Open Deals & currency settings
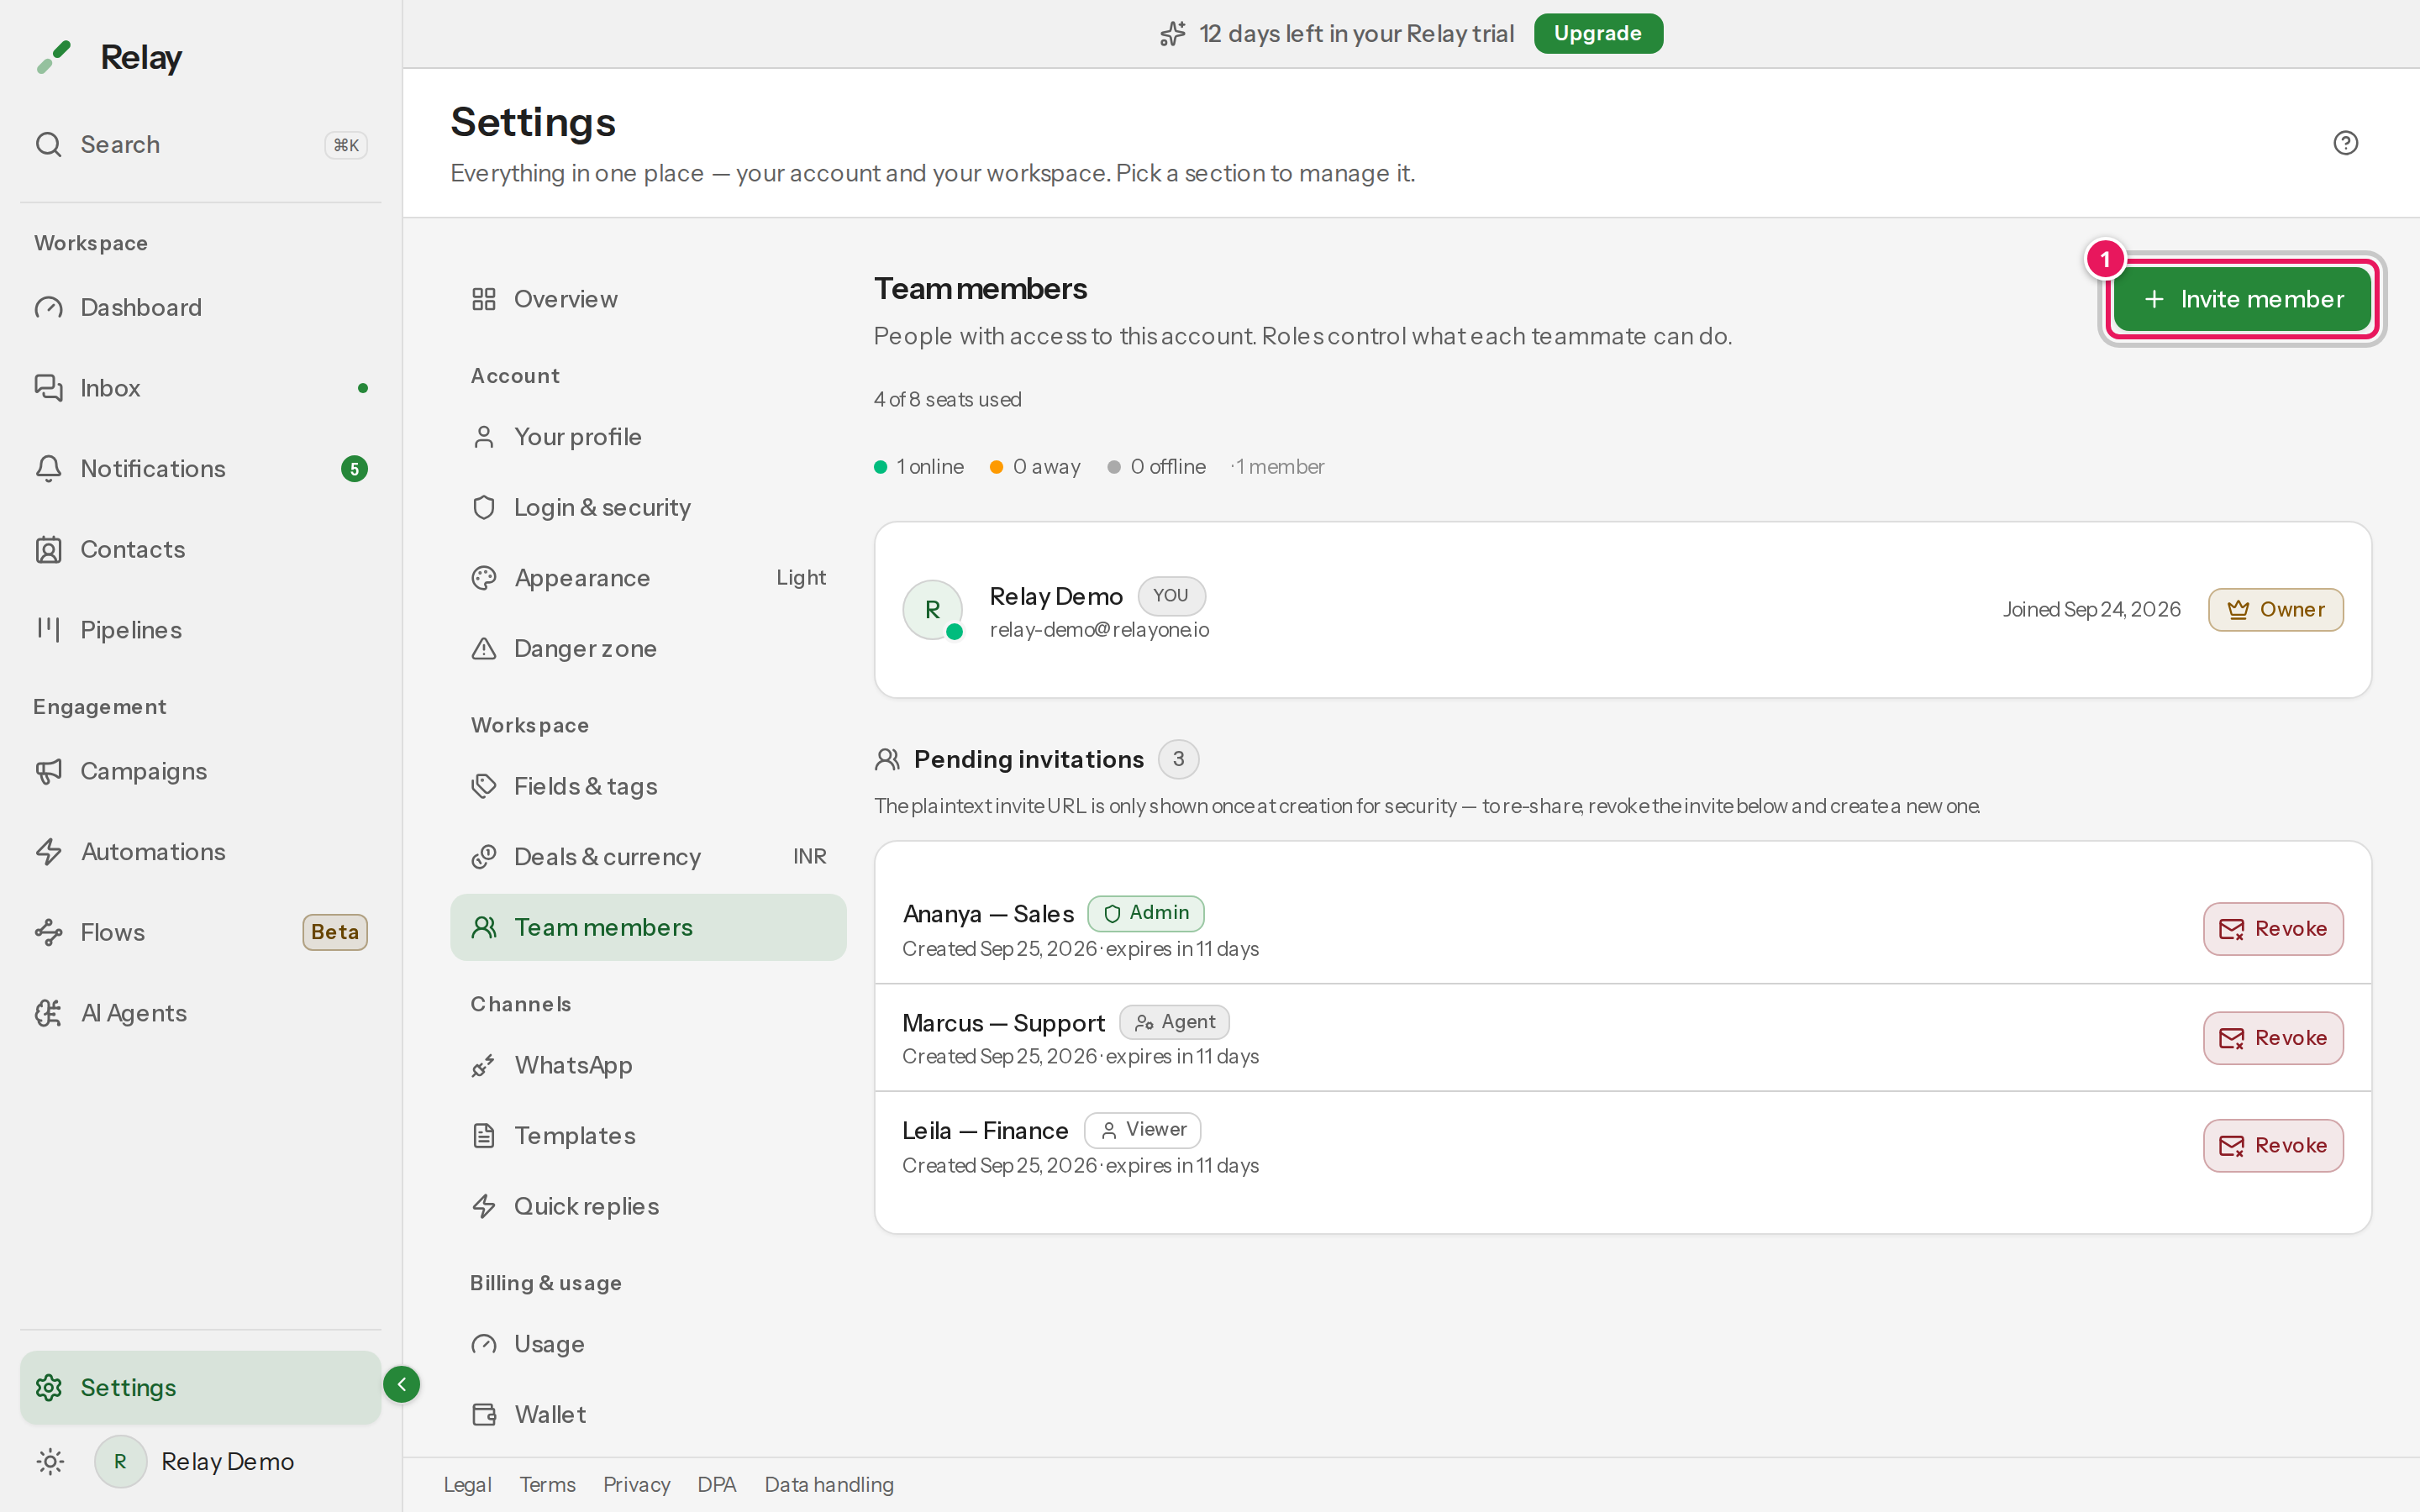Viewport: 2420px width, 1512px height. pyautogui.click(x=648, y=857)
